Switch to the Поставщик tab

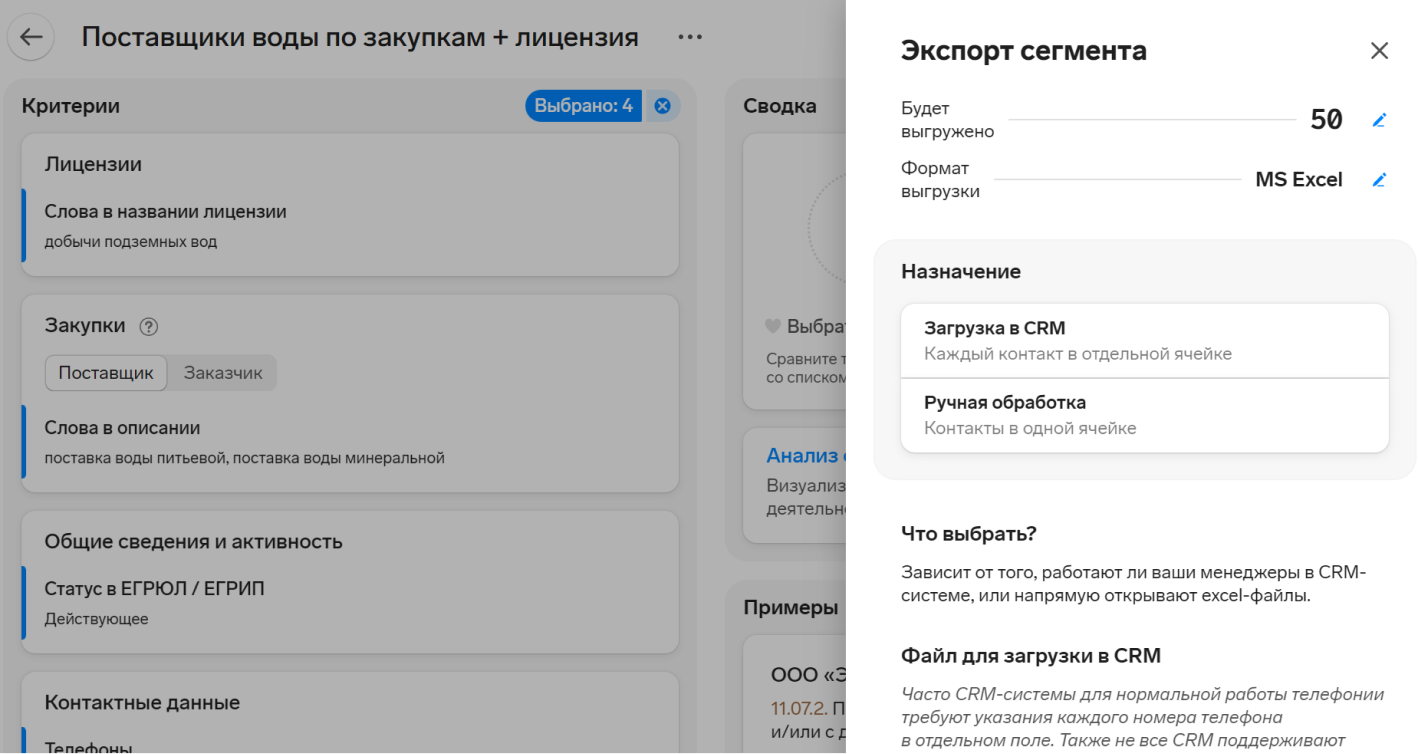(106, 373)
